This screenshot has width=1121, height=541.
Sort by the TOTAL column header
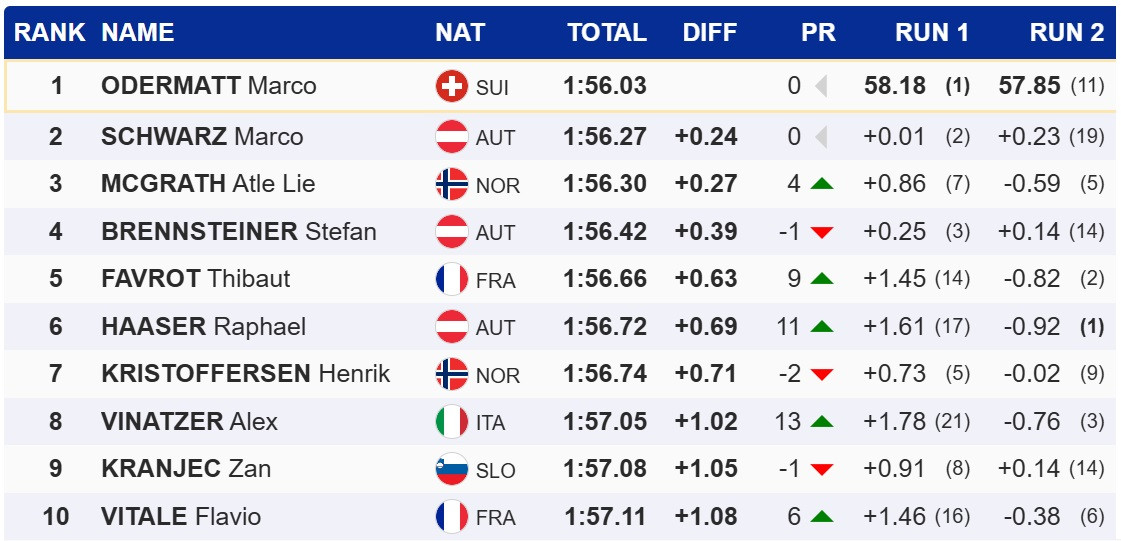607,33
